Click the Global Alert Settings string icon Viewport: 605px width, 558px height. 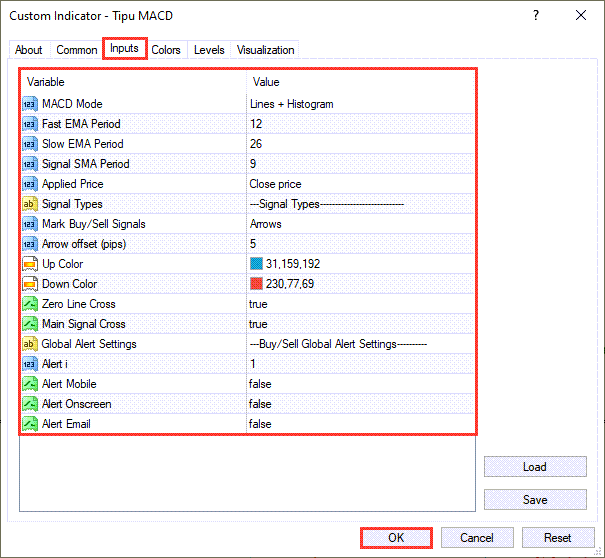[x=29, y=344]
